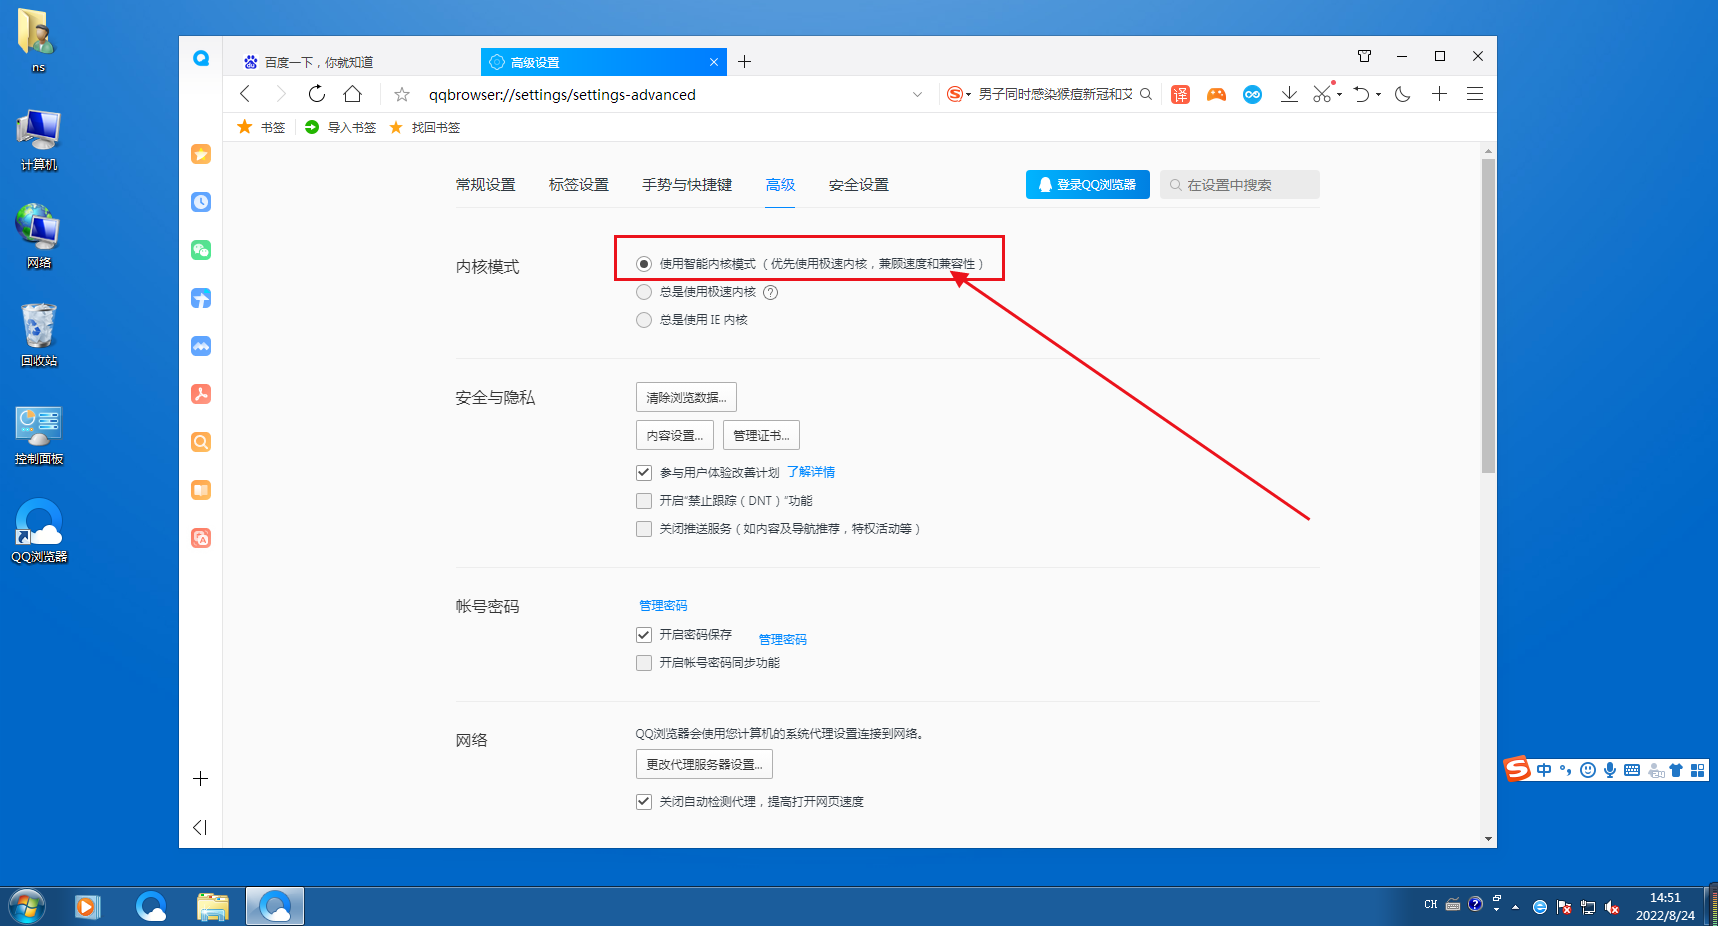This screenshot has width=1718, height=926.
Task: Toggle night mode moon icon
Action: click(x=1403, y=94)
